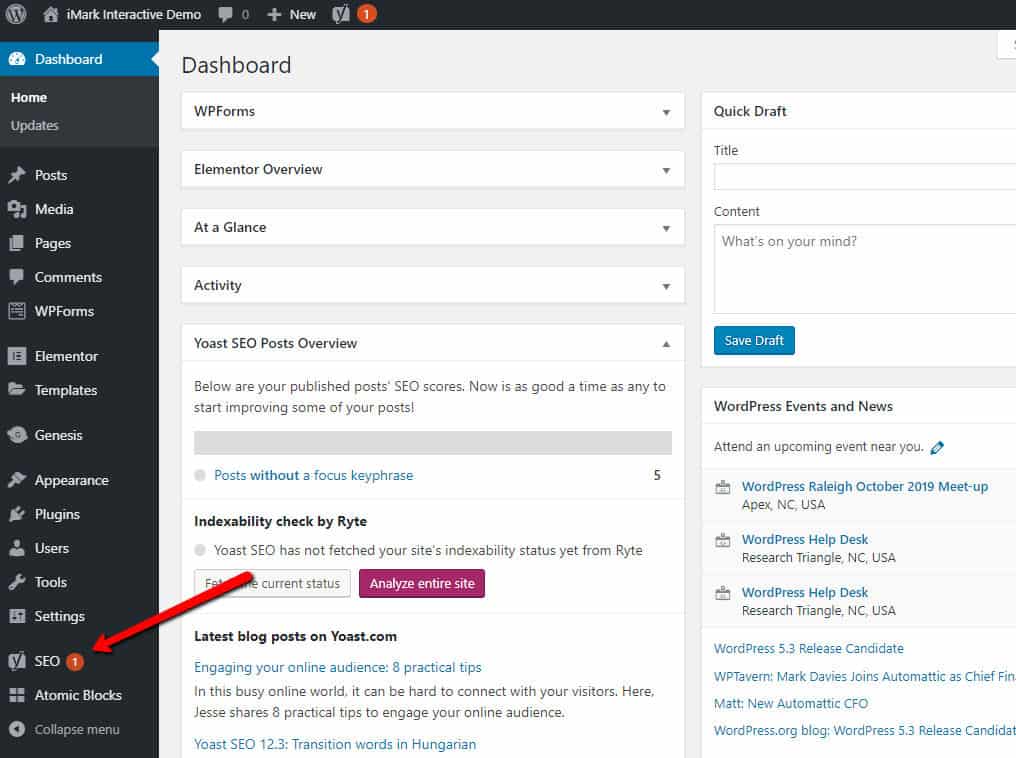Open the comments bubble in admin bar
Image resolution: width=1016 pixels, height=758 pixels.
[225, 14]
